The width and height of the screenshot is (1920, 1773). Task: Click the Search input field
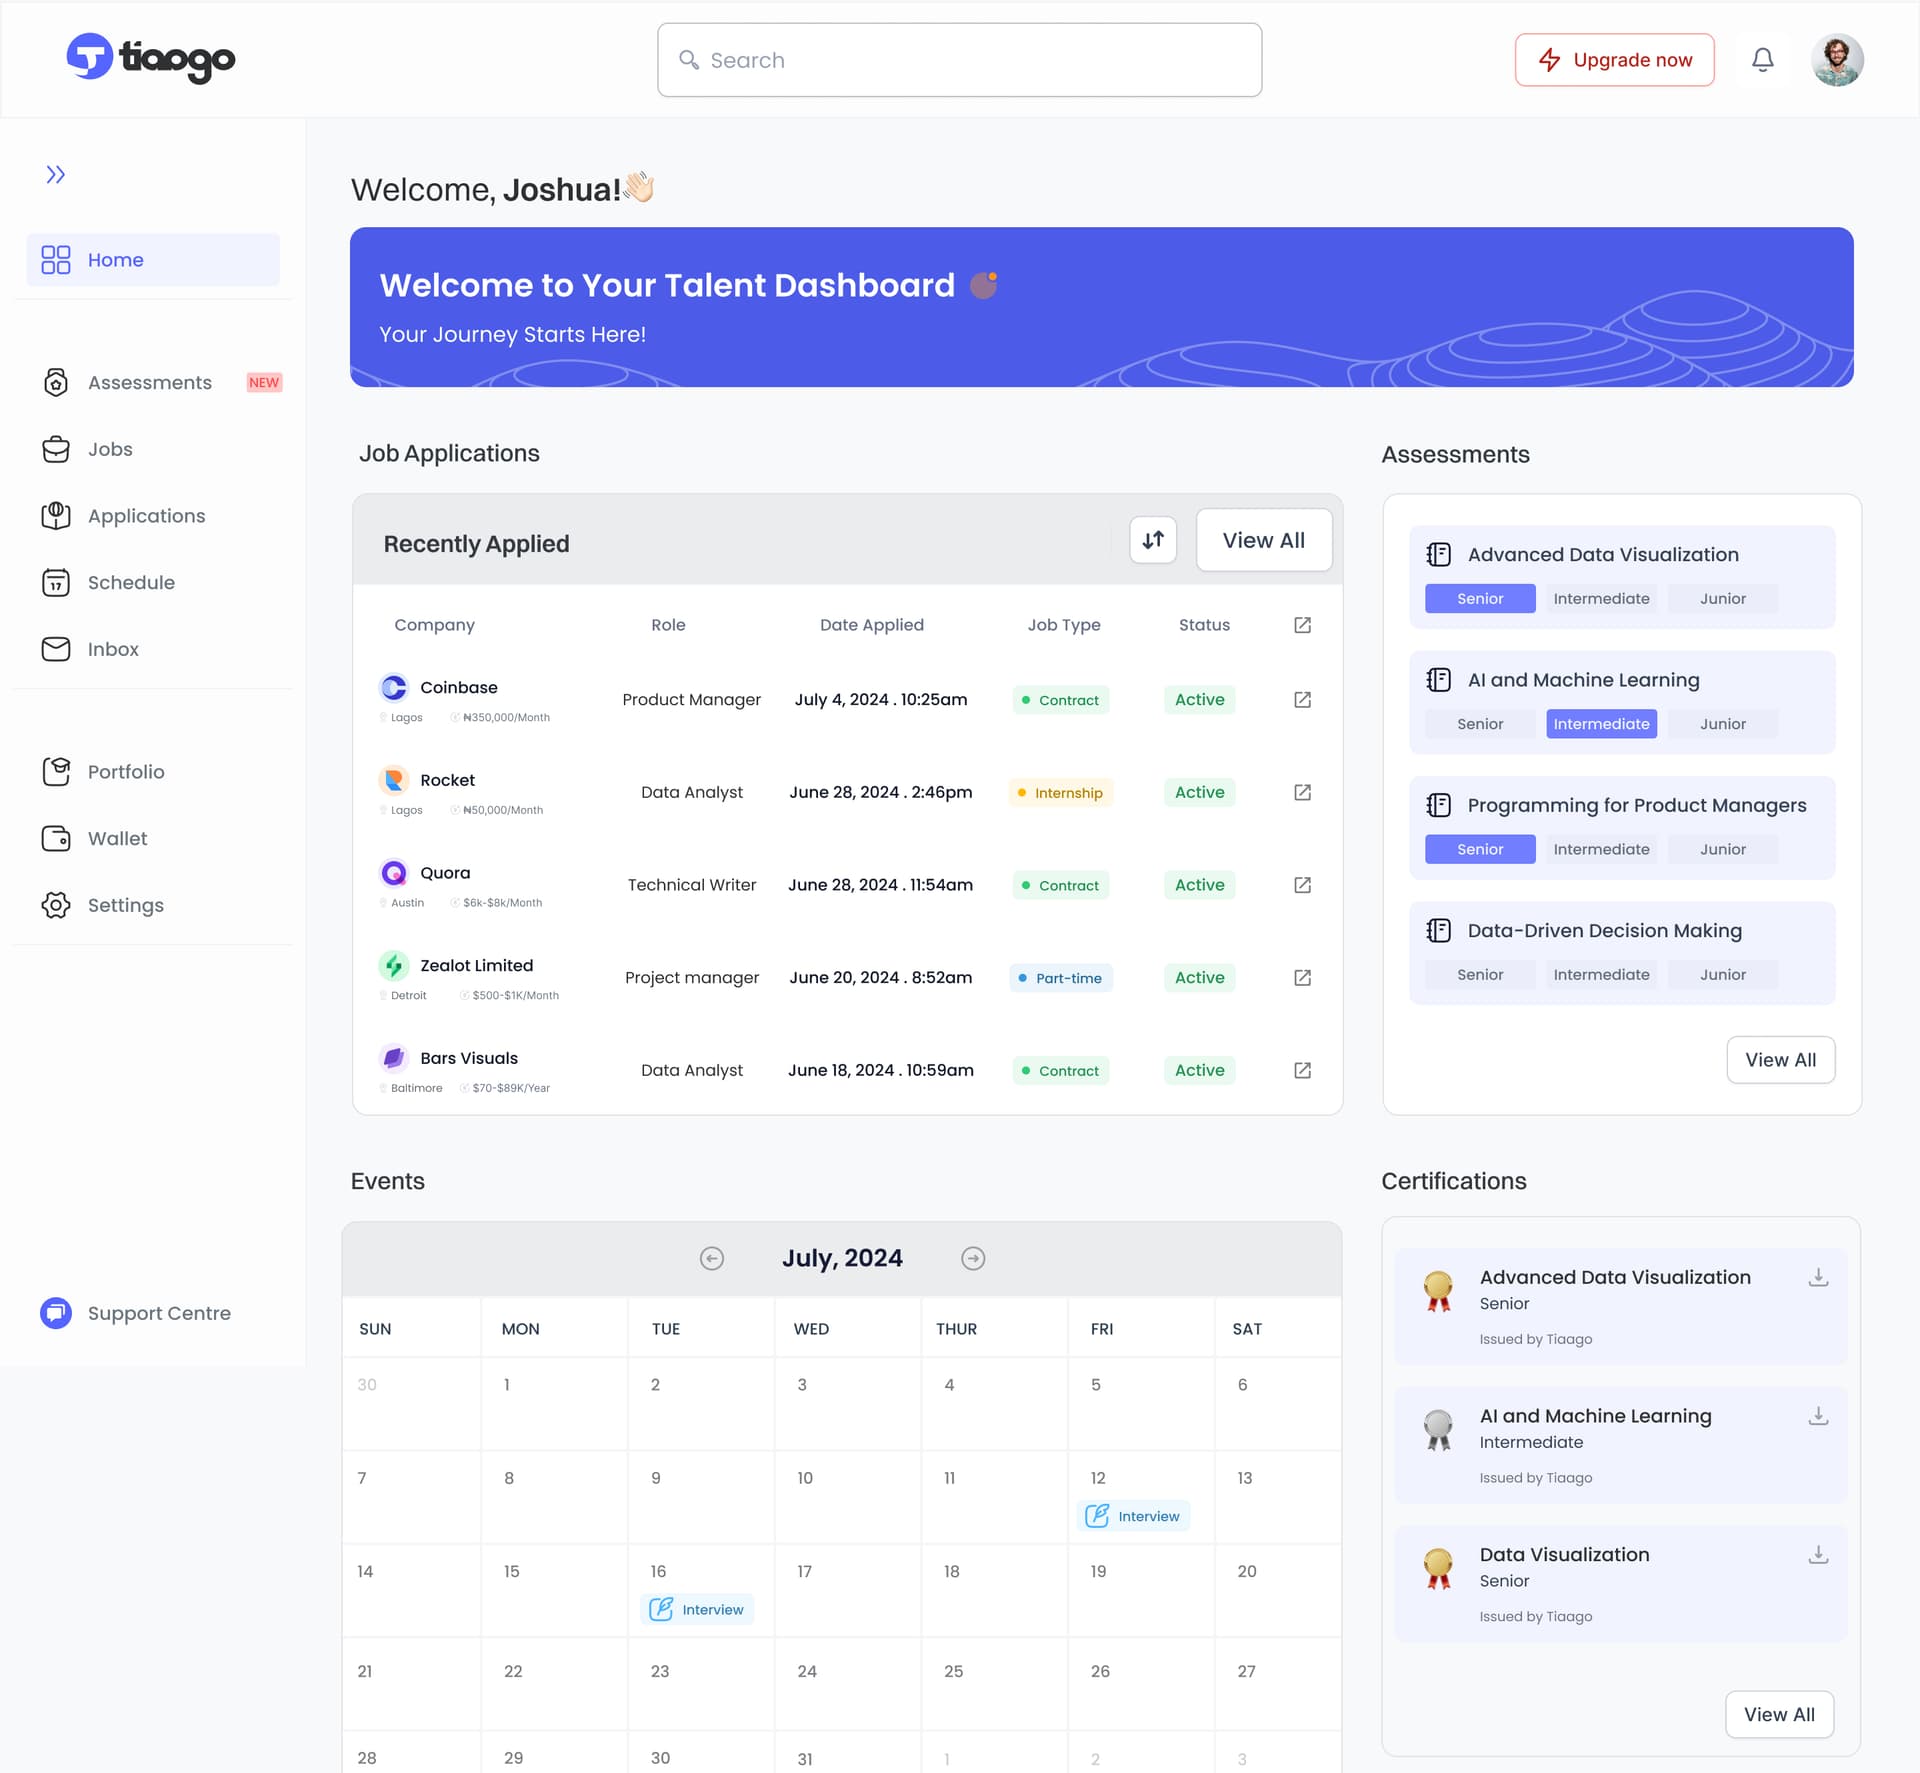pos(960,60)
